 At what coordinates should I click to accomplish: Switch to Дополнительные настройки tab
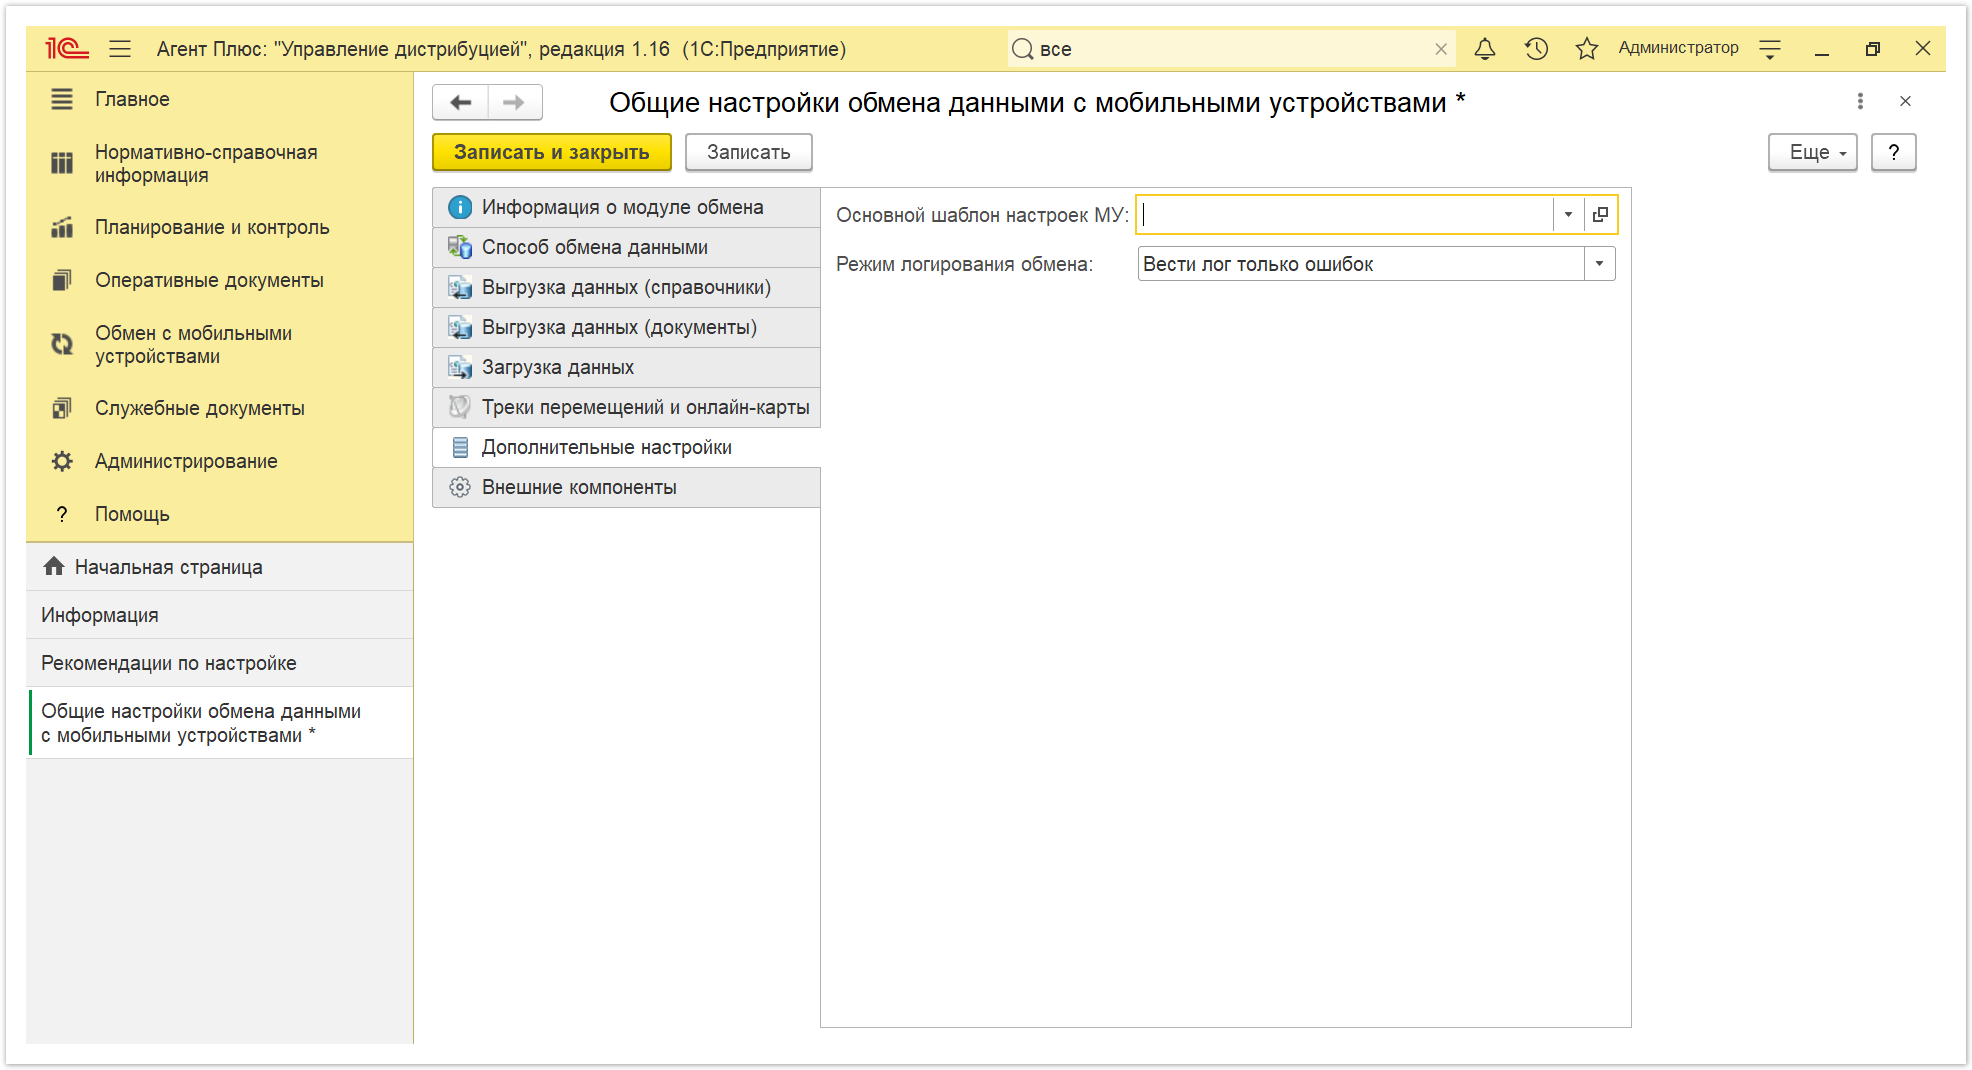tap(626, 447)
